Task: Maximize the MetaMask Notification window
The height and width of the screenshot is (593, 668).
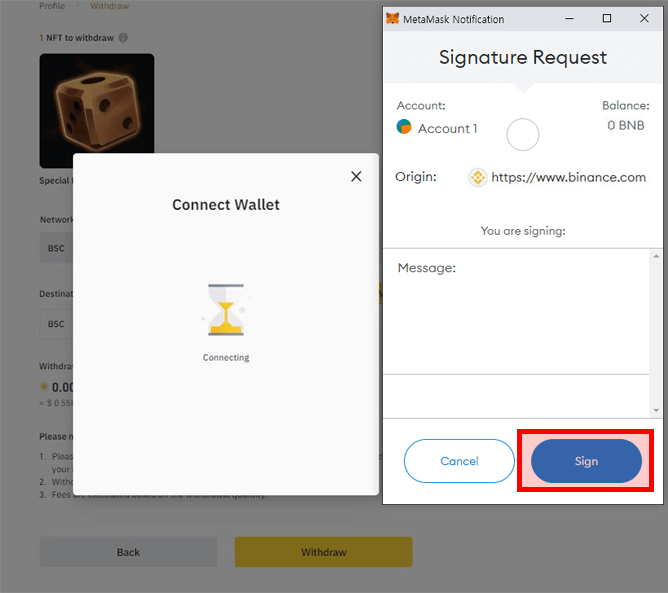Action: (607, 18)
